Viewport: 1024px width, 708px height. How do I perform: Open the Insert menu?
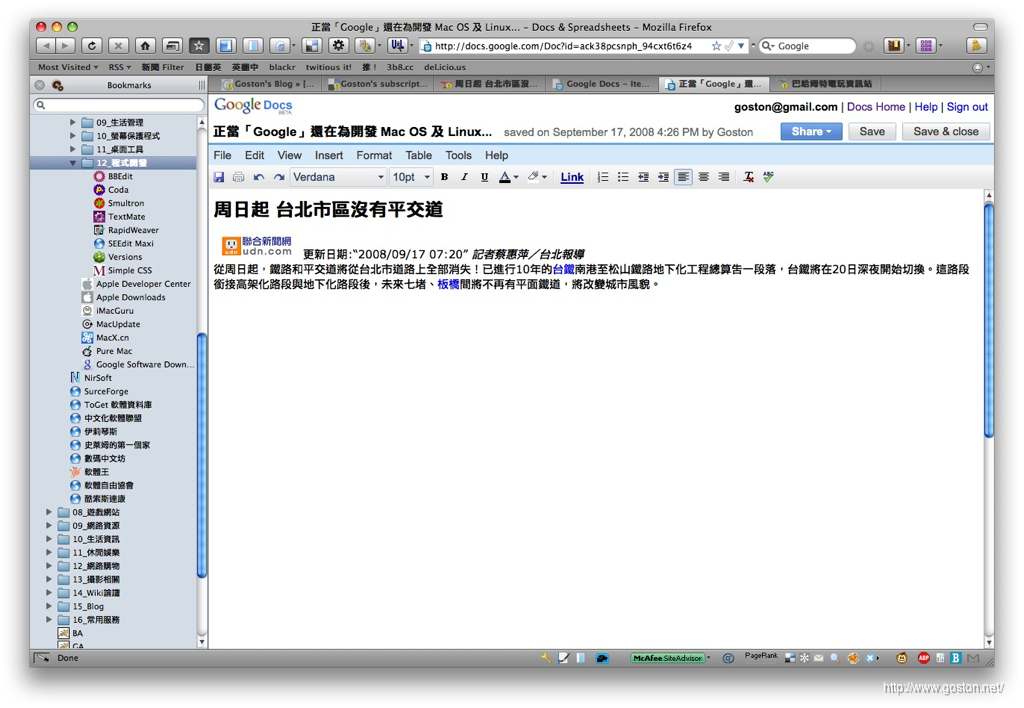pos(328,155)
